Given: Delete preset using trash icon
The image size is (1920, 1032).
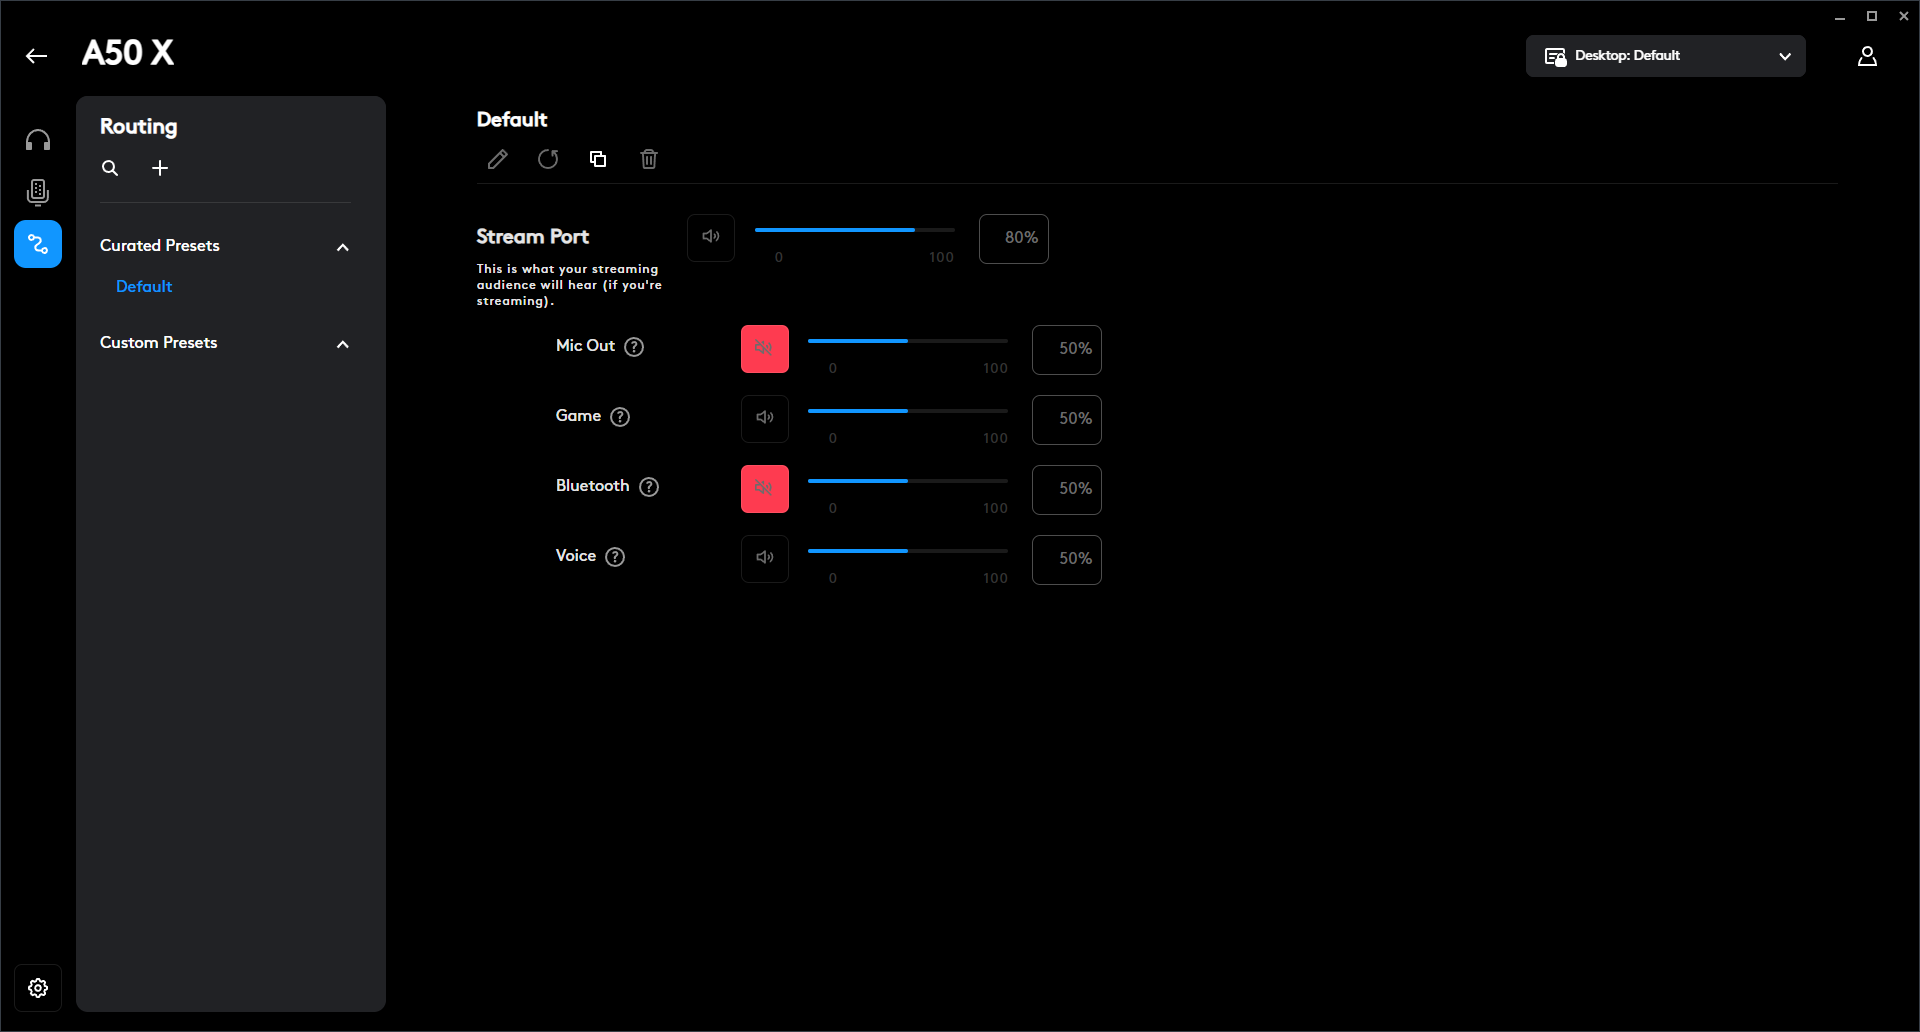Looking at the screenshot, I should coord(649,160).
